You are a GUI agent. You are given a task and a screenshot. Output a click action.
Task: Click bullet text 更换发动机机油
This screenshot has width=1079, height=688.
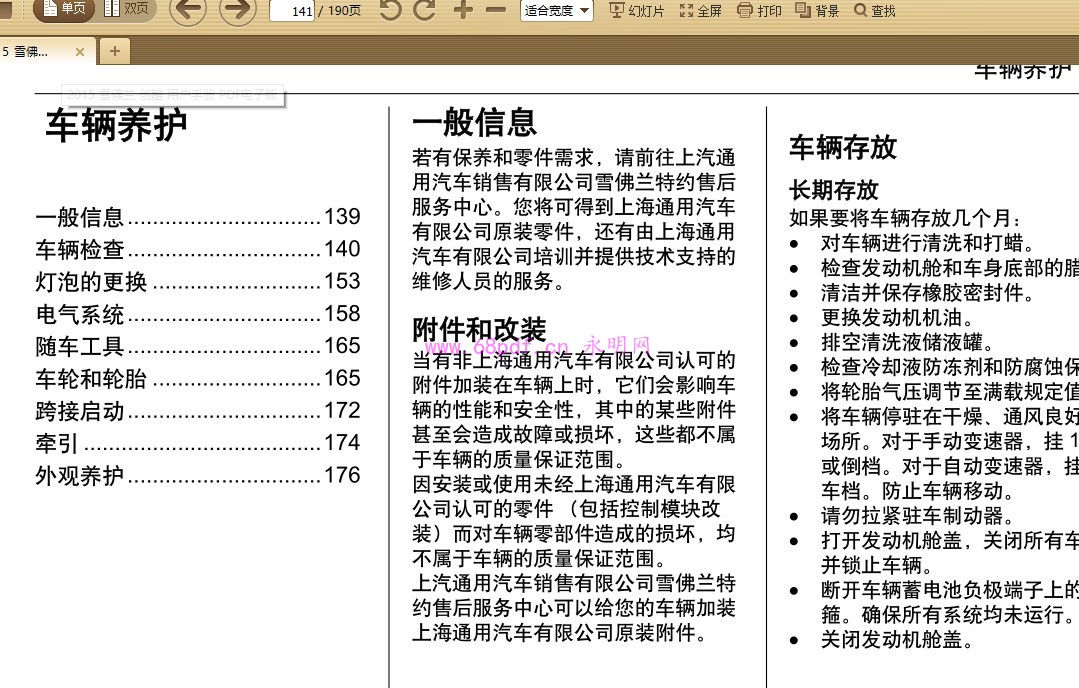pos(898,317)
